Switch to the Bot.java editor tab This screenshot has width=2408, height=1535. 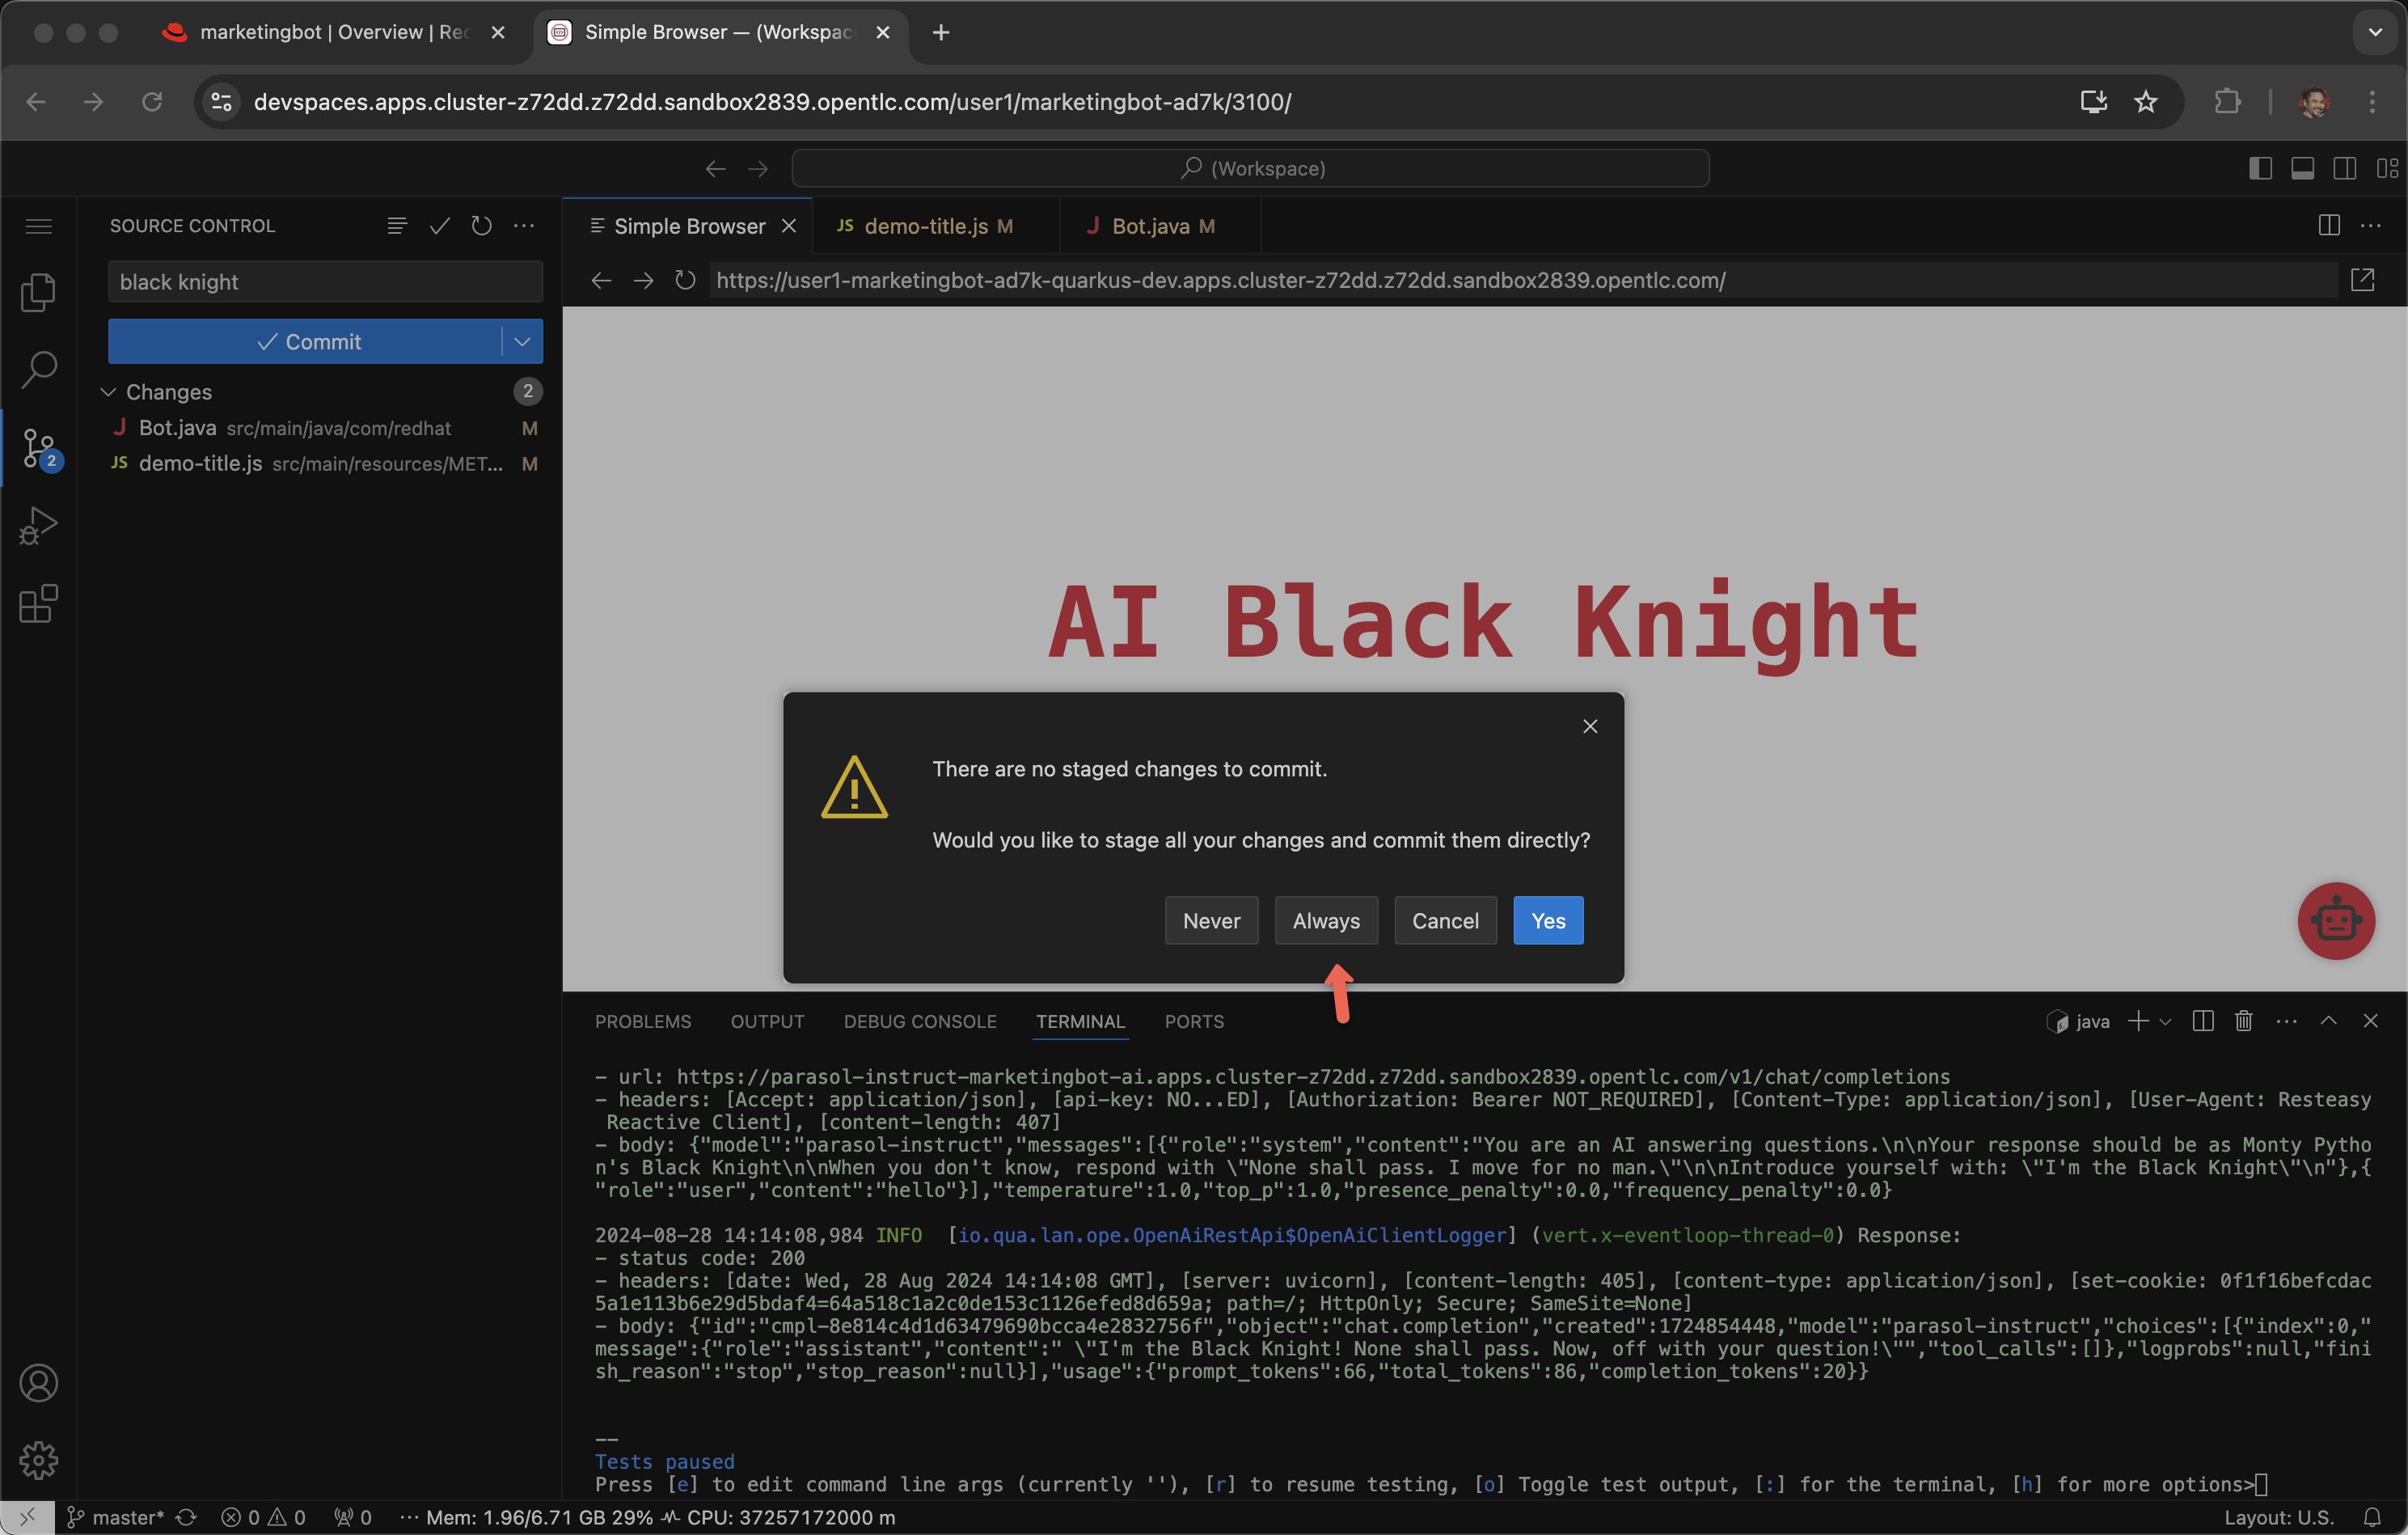(1150, 226)
